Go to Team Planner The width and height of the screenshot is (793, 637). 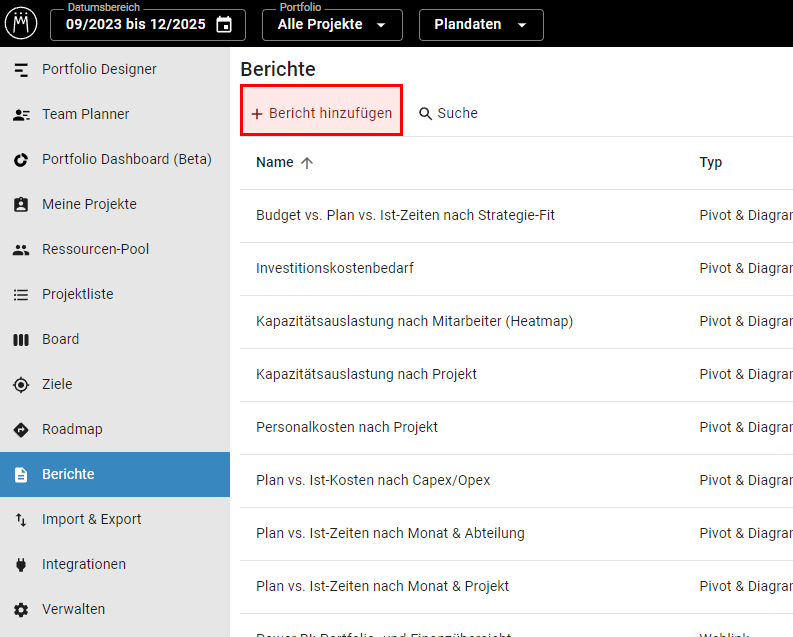coord(115,114)
